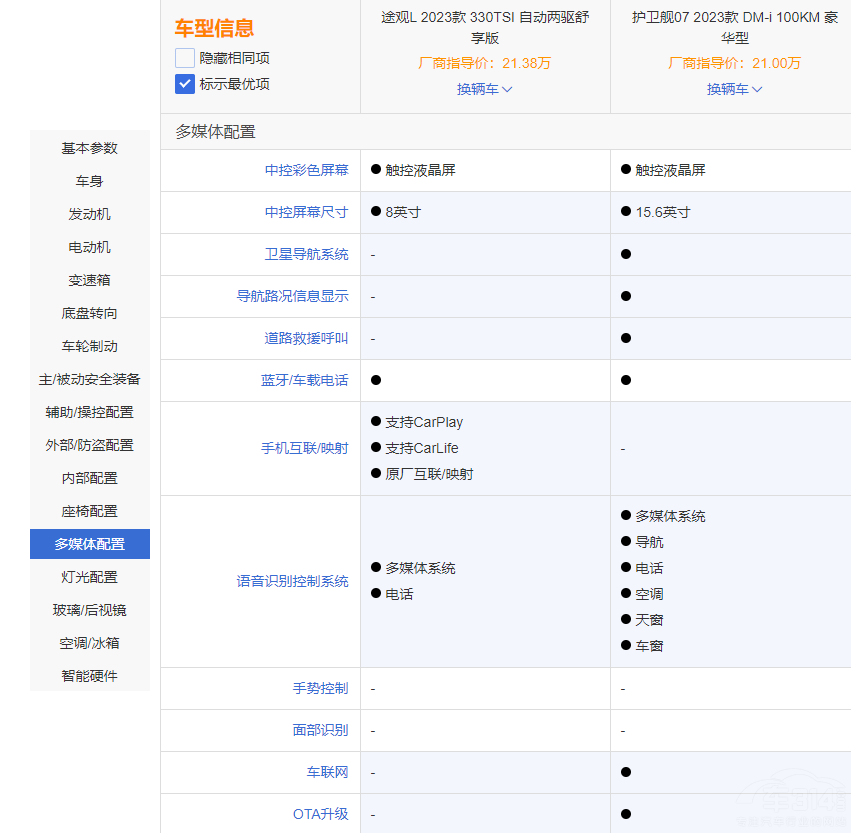This screenshot has height=833, width=851.
Task: Open the 换辆车 dropdown under 护卫舰07
Action: click(734, 89)
